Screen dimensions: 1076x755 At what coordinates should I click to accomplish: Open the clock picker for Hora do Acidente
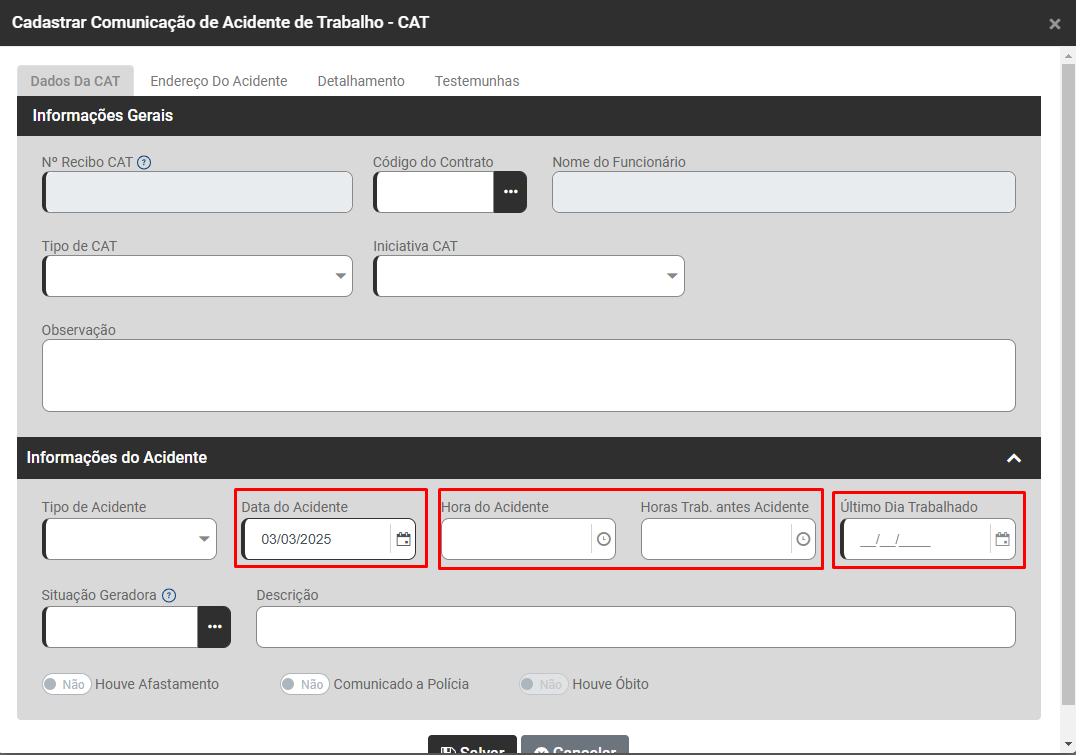[x=603, y=539]
